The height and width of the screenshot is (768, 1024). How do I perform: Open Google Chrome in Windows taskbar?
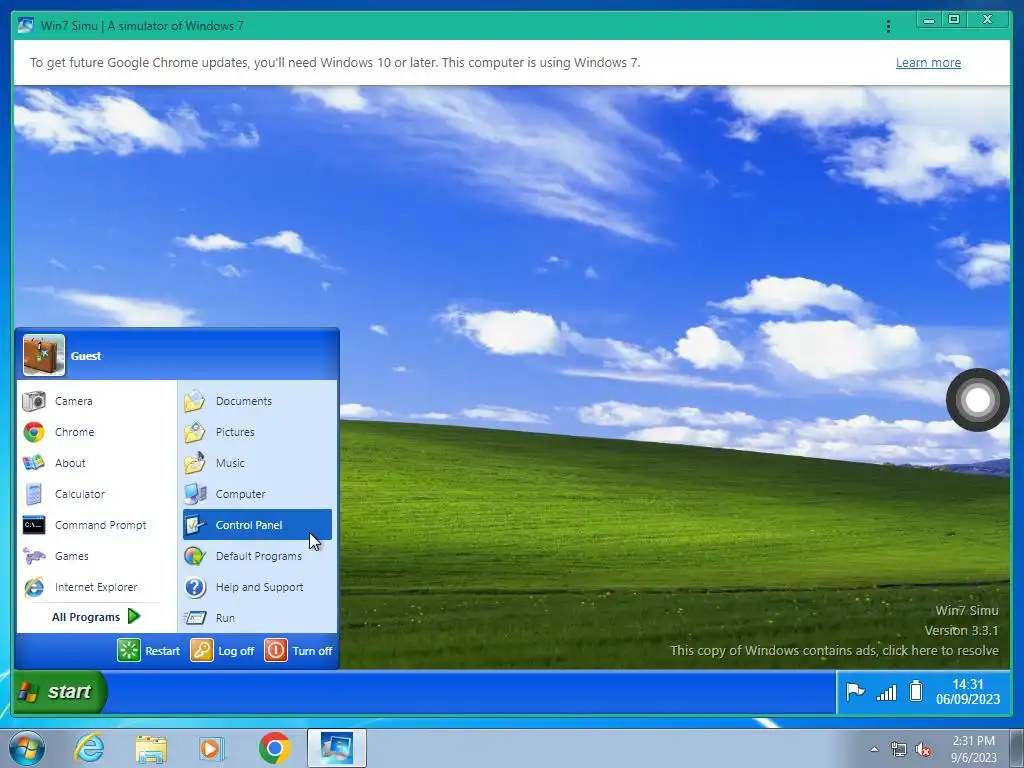[x=274, y=748]
